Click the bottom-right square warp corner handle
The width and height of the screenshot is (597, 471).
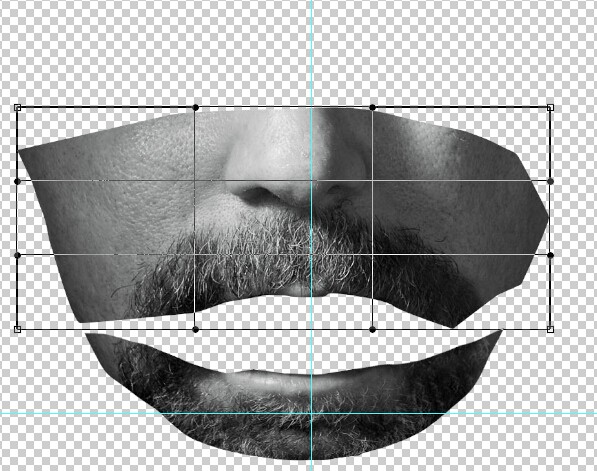tap(550, 329)
